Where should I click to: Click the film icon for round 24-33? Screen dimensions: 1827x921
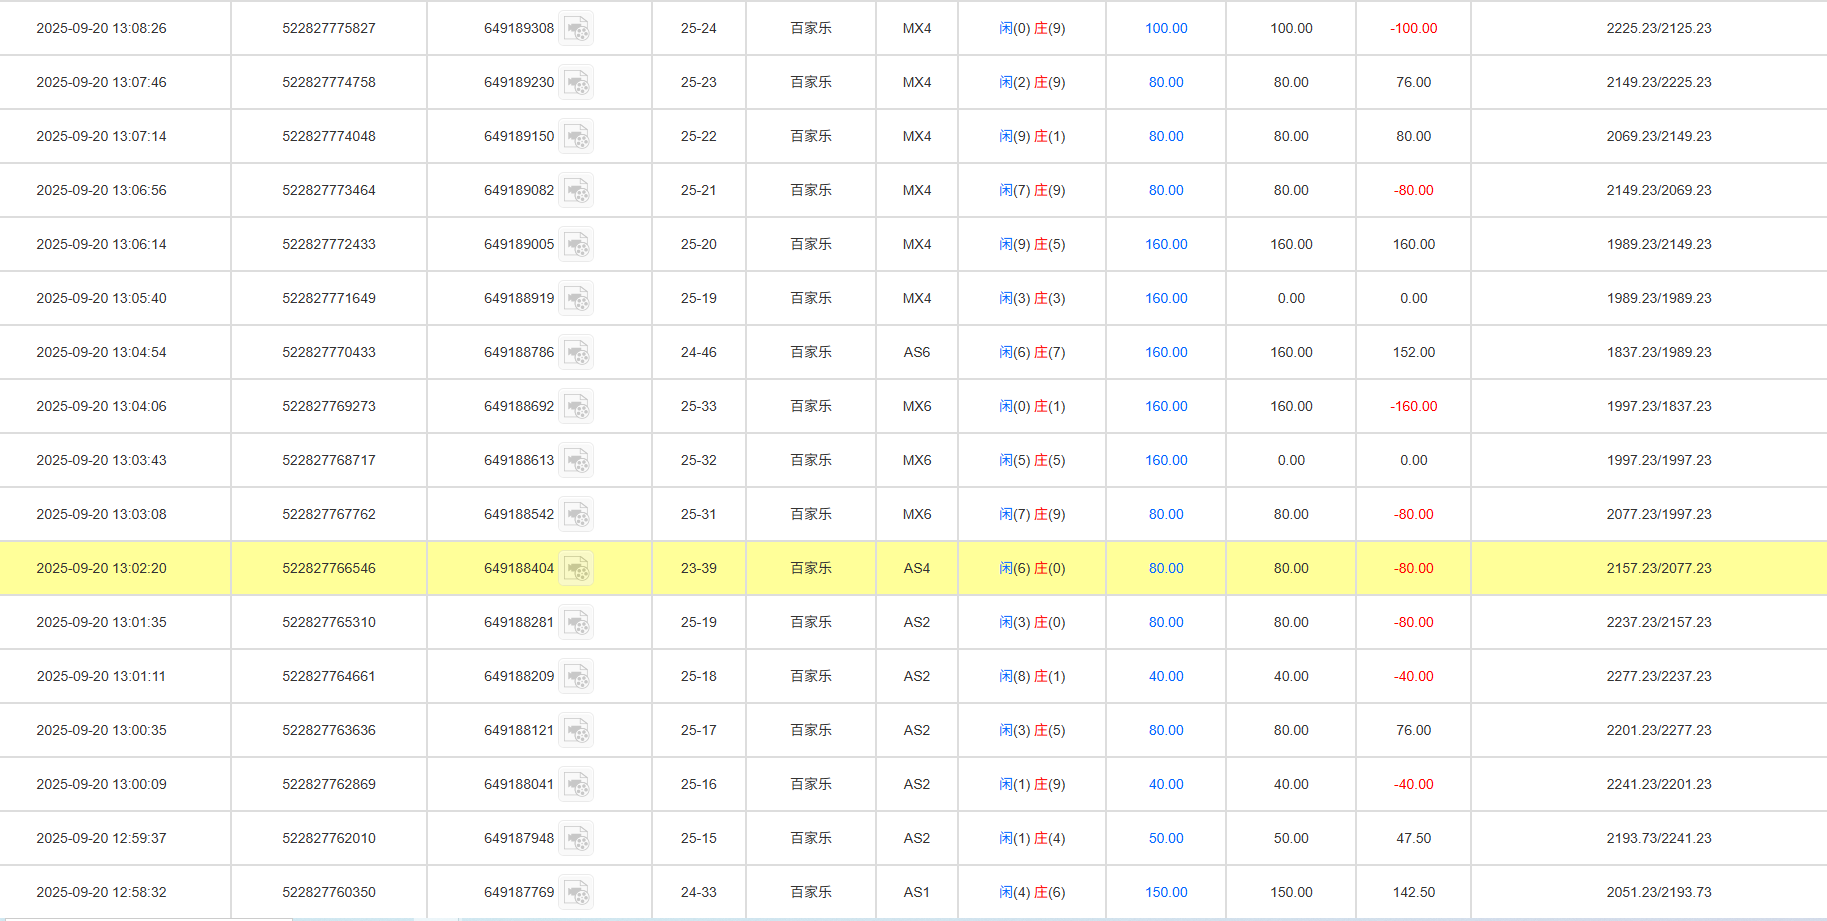[x=577, y=892]
